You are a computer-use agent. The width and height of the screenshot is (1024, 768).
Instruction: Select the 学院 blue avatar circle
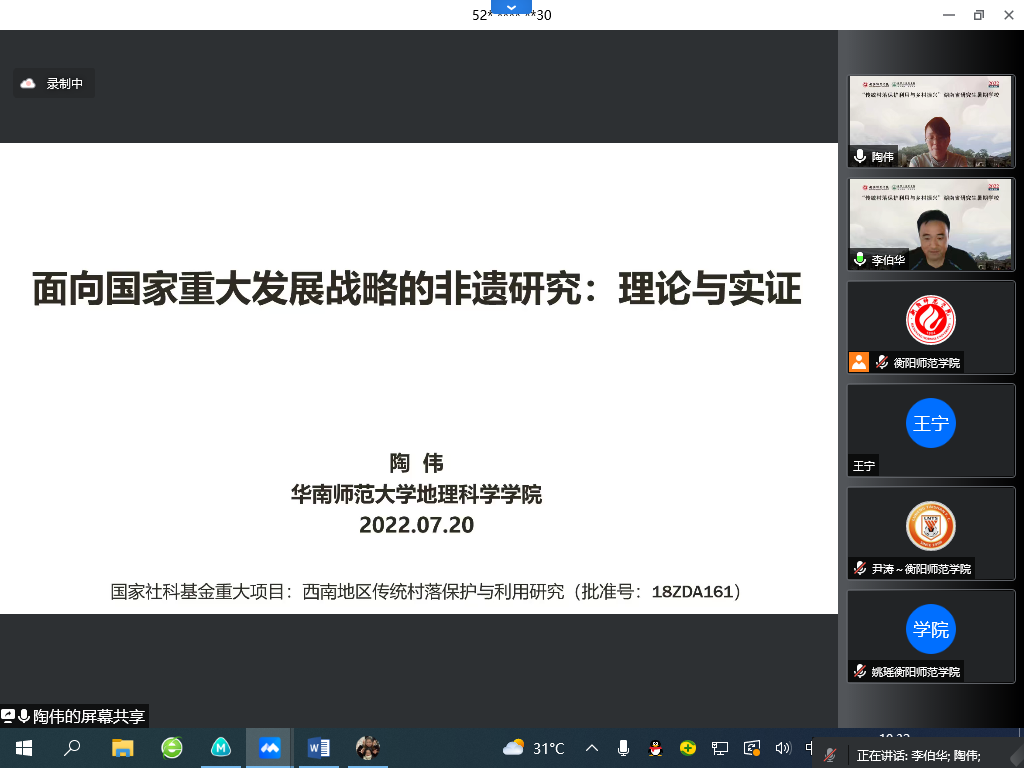931,629
